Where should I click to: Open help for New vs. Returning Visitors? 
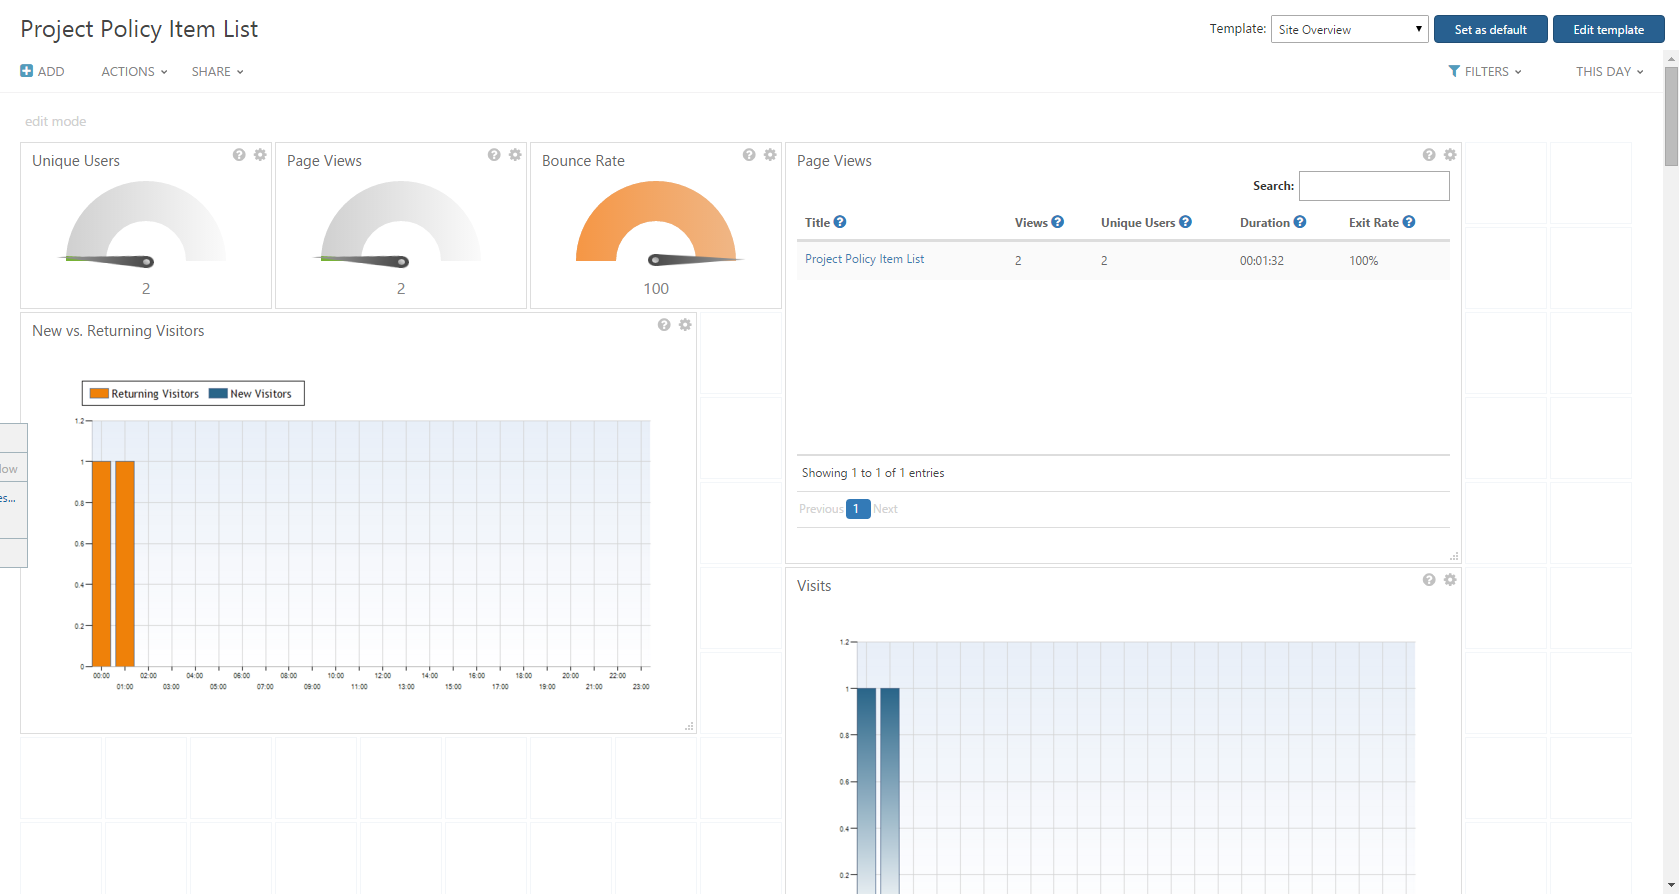pos(664,325)
